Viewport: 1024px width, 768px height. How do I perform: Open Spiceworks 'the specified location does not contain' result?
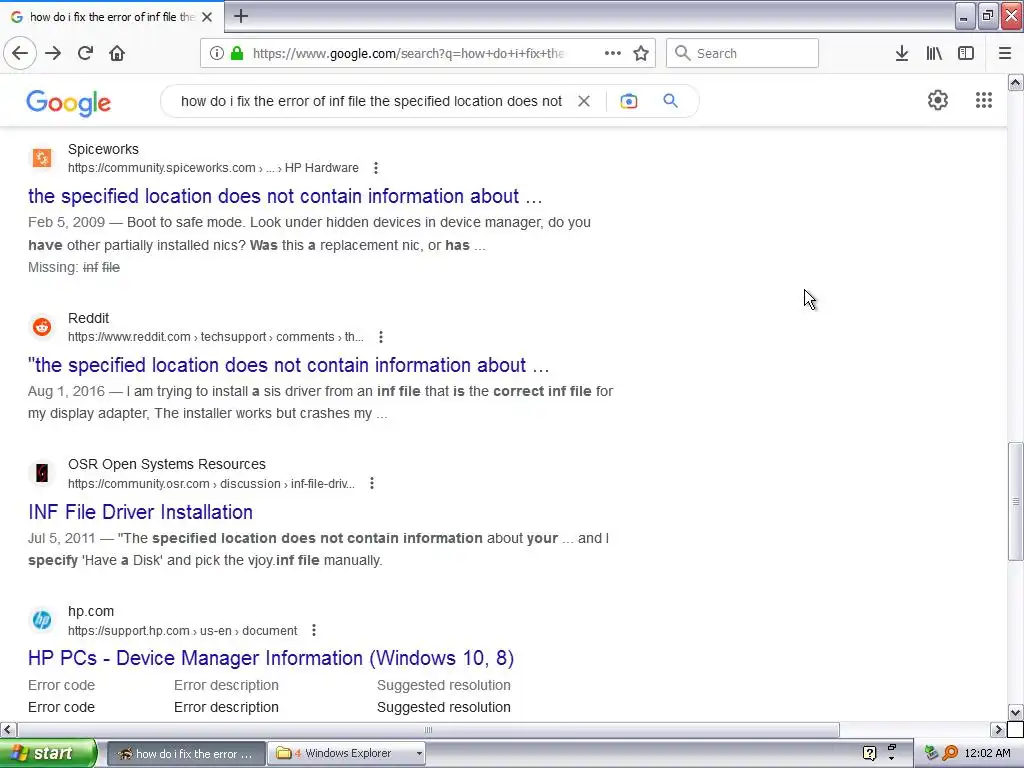tap(285, 196)
